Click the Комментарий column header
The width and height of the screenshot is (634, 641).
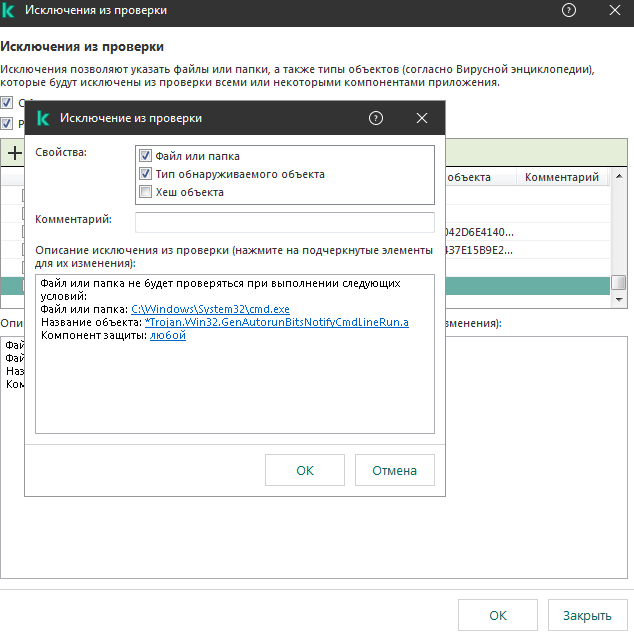tap(562, 177)
